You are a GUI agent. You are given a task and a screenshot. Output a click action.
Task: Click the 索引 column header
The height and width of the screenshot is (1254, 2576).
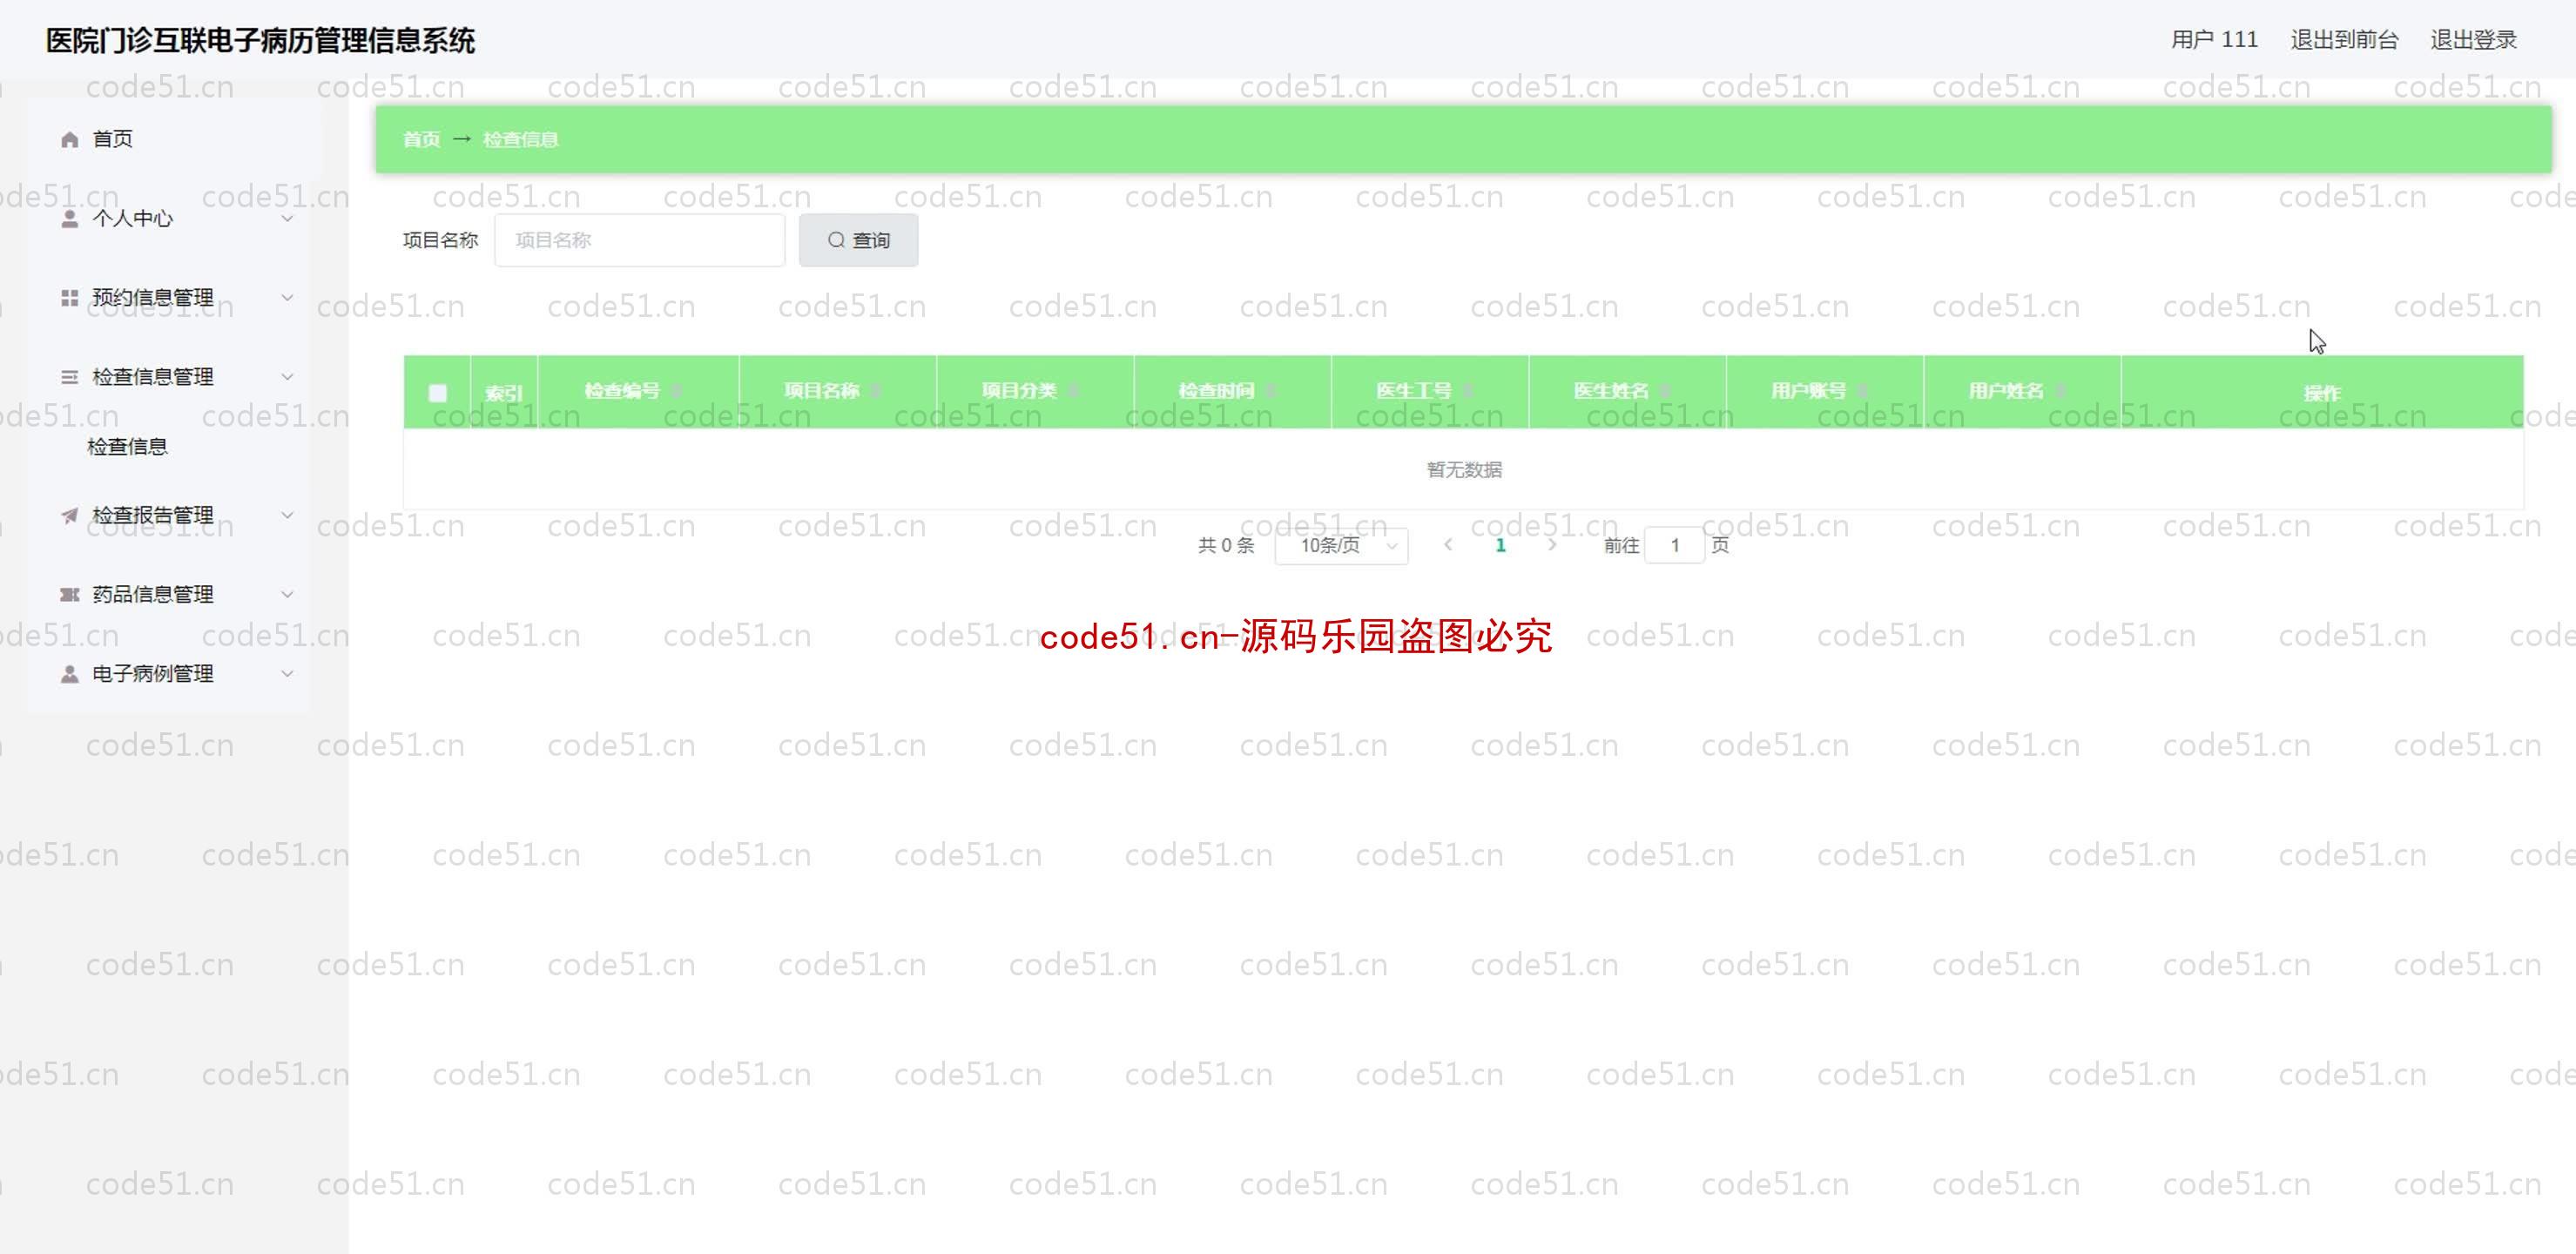click(503, 393)
